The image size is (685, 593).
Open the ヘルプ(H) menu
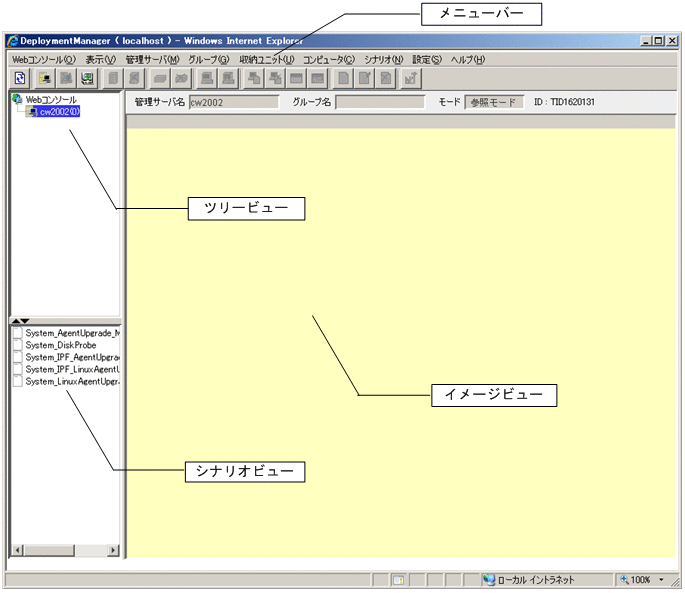click(x=467, y=60)
